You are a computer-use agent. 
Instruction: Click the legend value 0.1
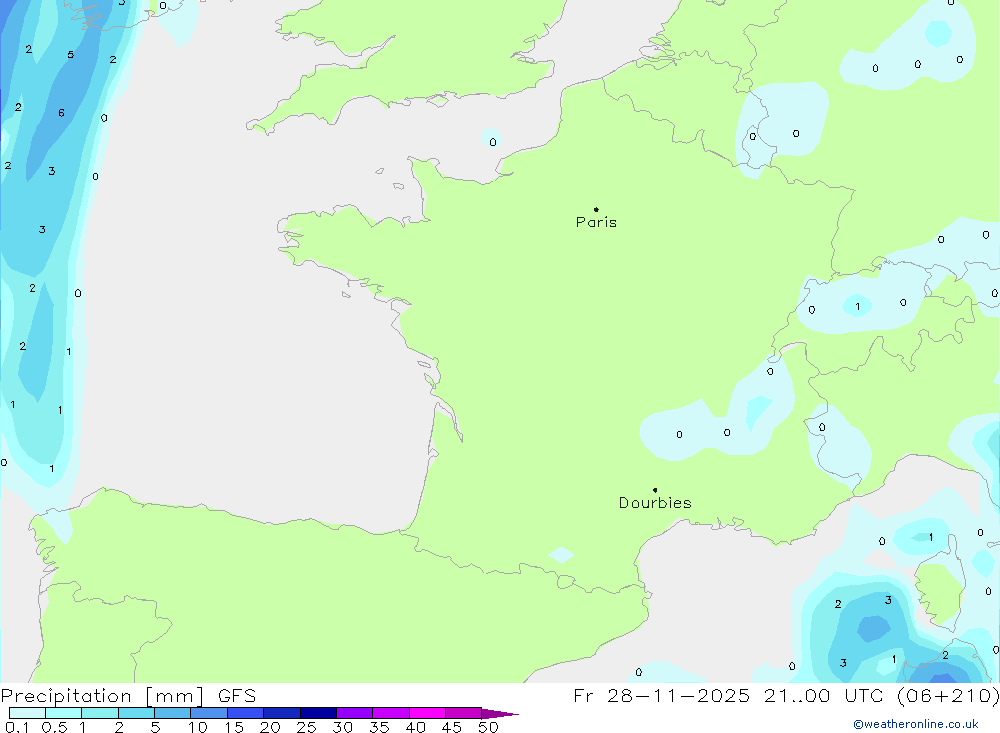click(x=17, y=727)
